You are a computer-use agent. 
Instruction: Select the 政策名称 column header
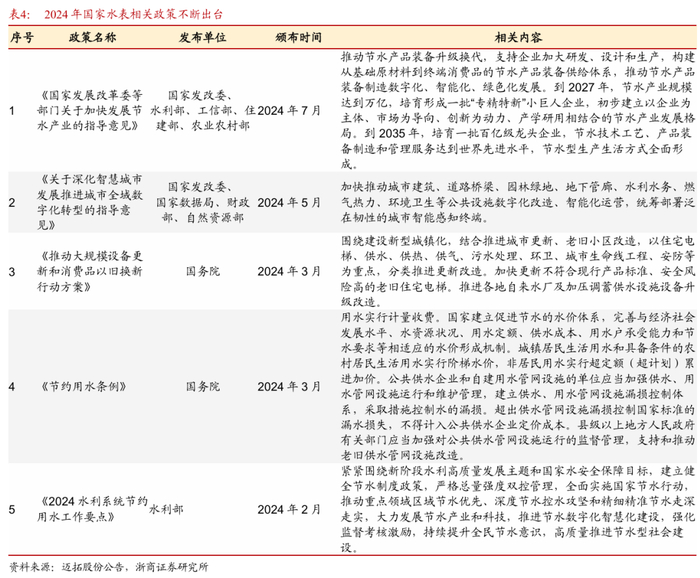(x=92, y=37)
